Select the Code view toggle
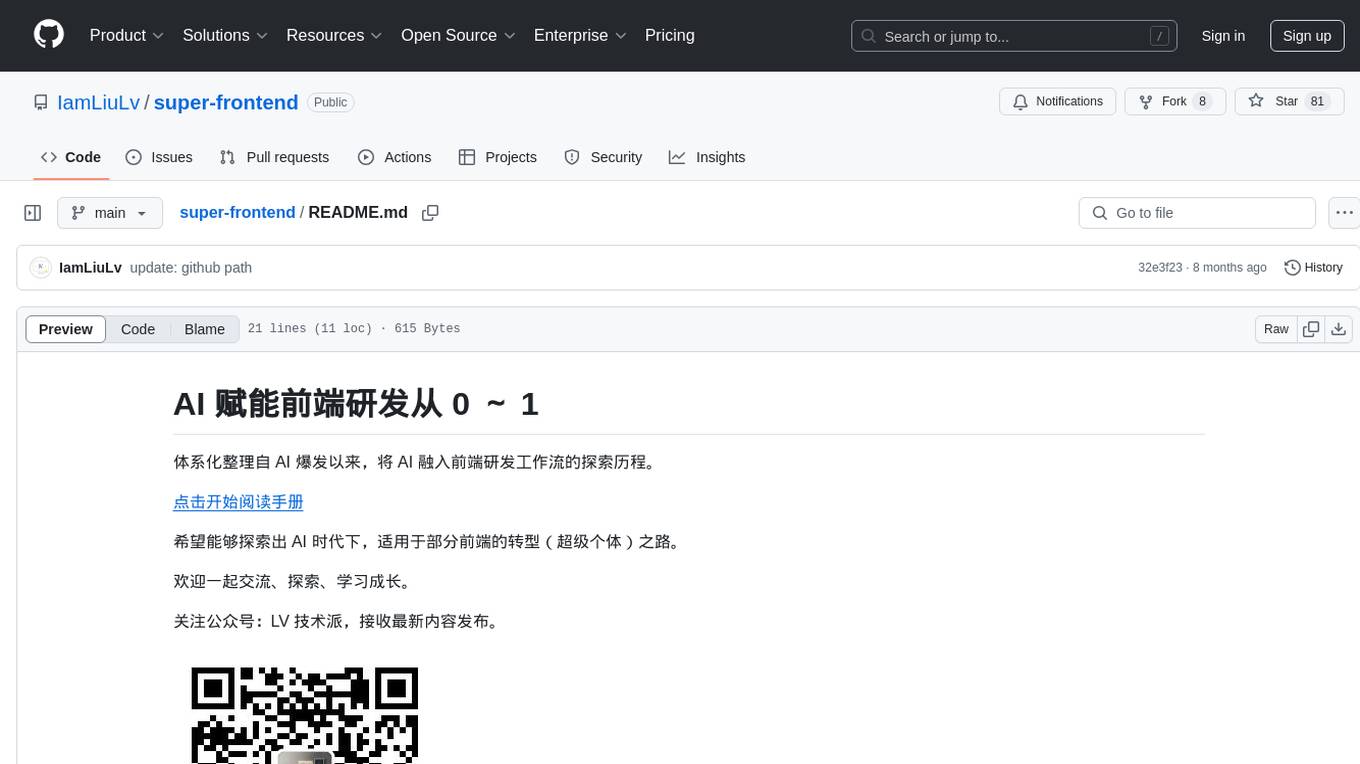 click(138, 329)
